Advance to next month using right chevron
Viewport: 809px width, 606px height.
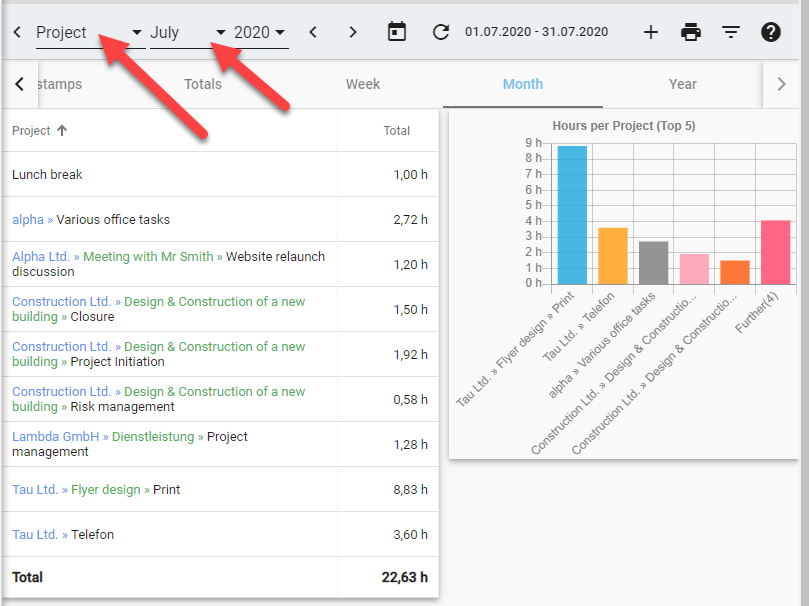coord(352,33)
